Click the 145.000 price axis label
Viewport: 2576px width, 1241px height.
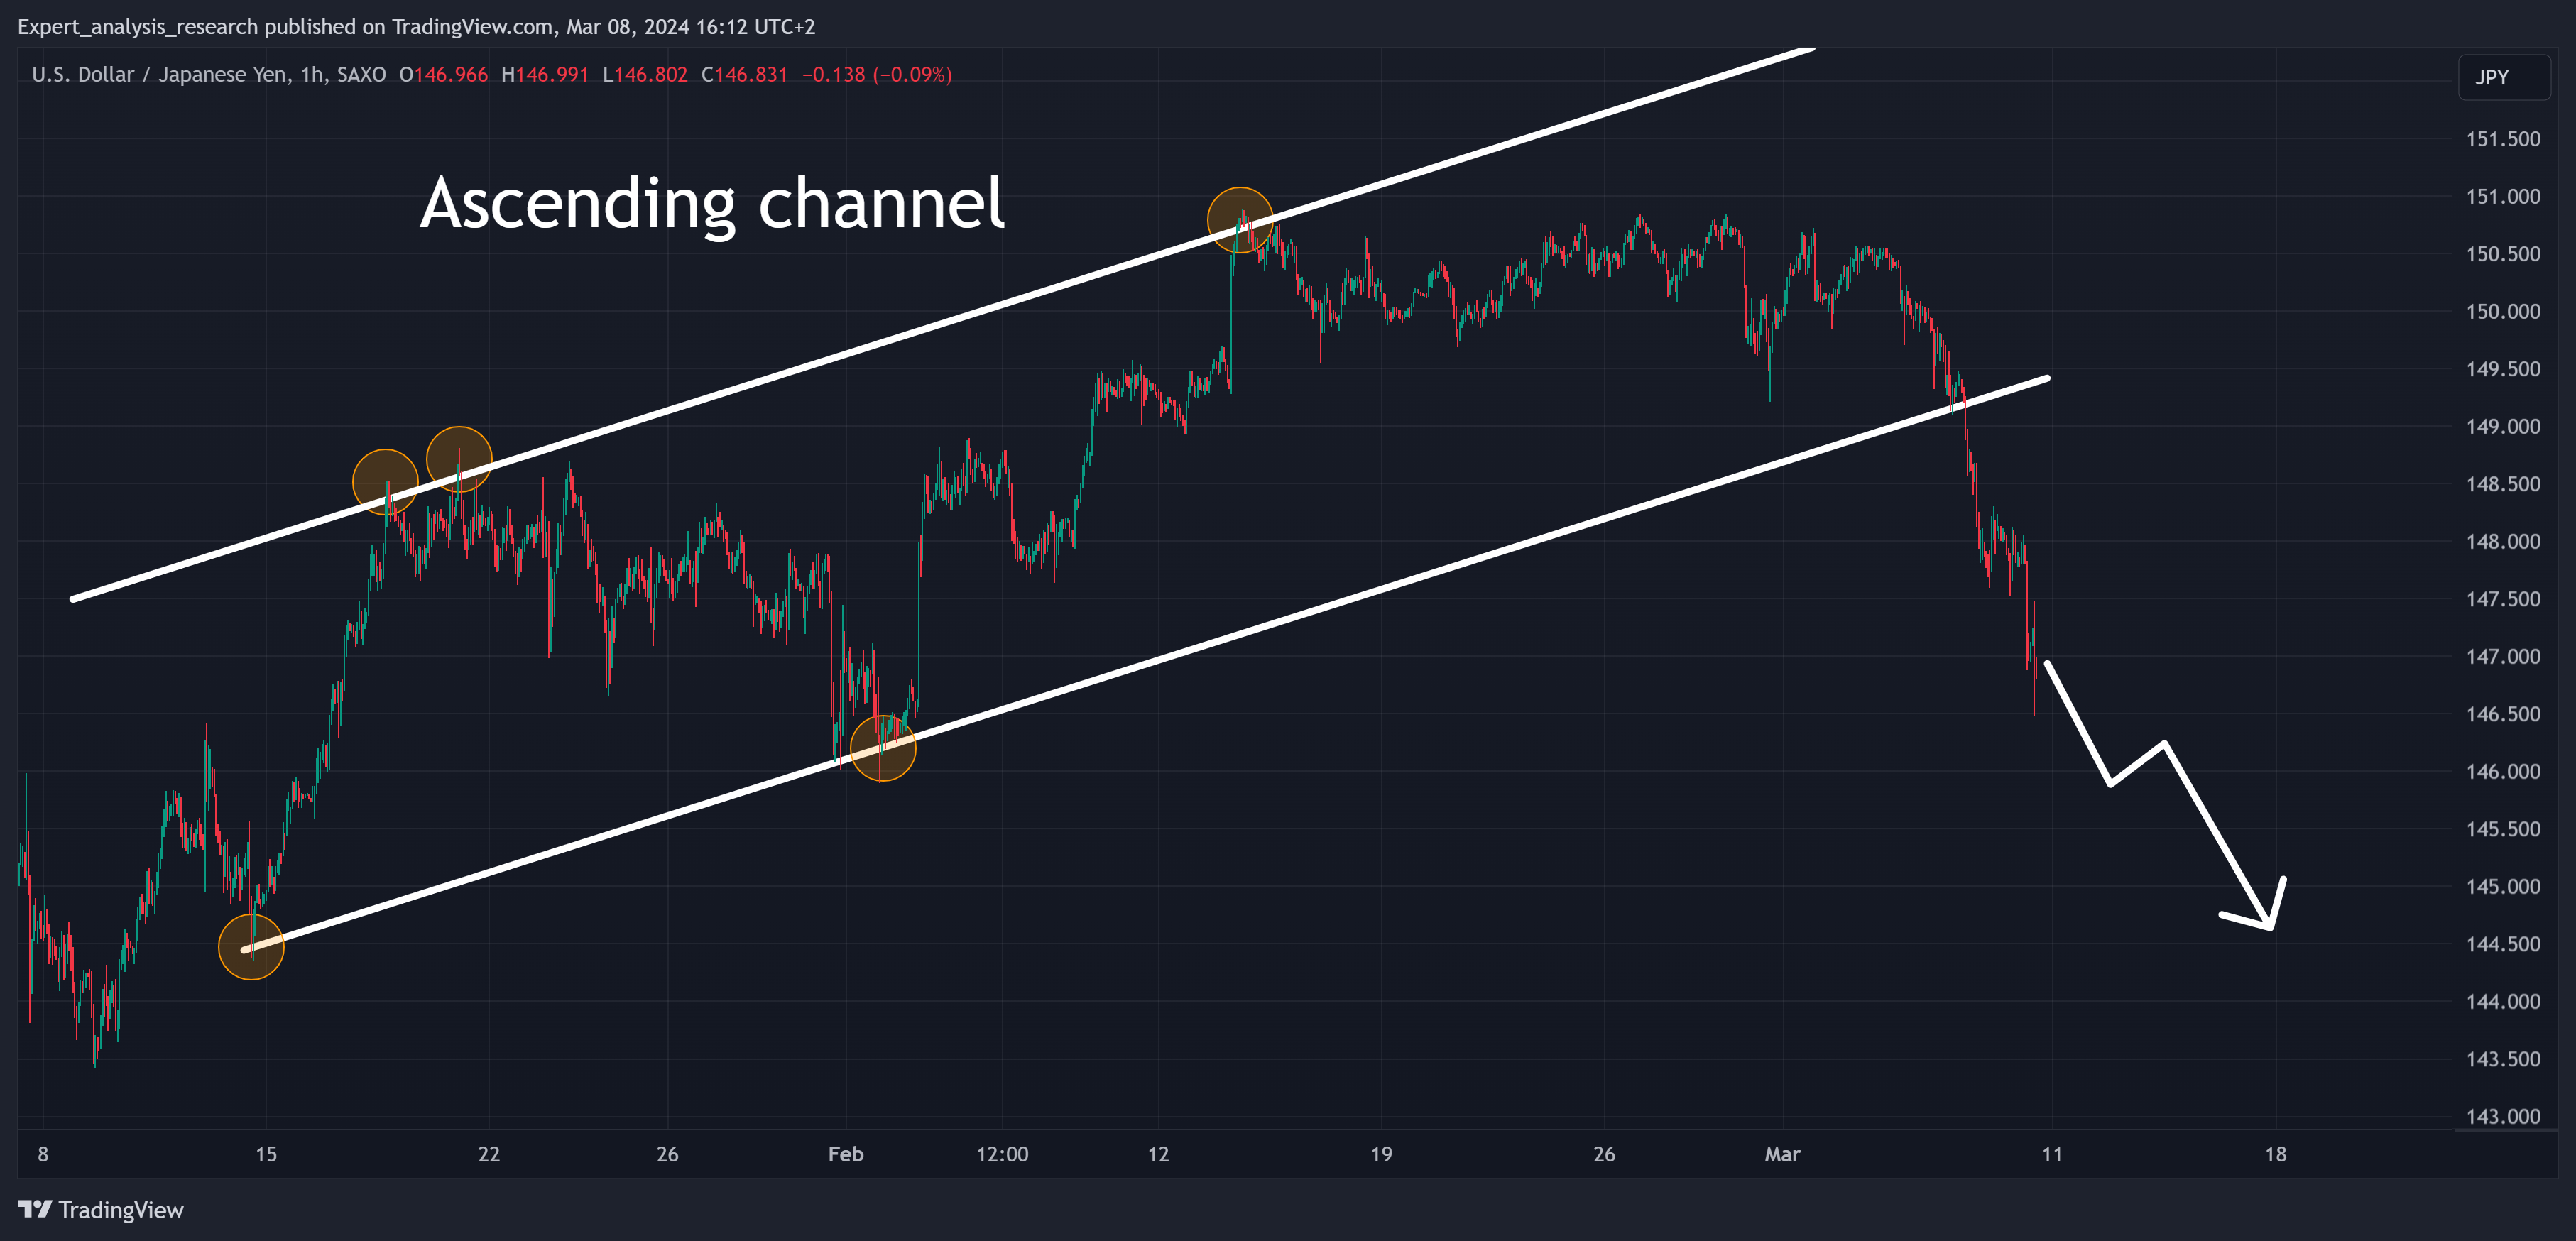[2503, 886]
